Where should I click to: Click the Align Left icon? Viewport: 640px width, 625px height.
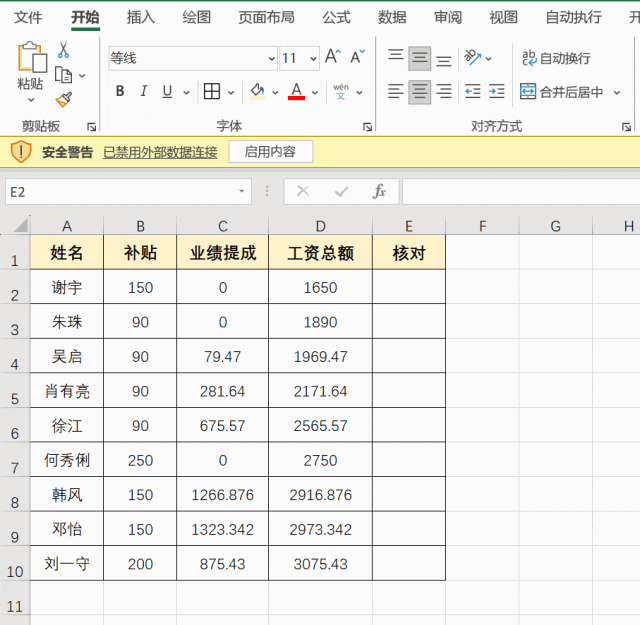click(x=396, y=92)
